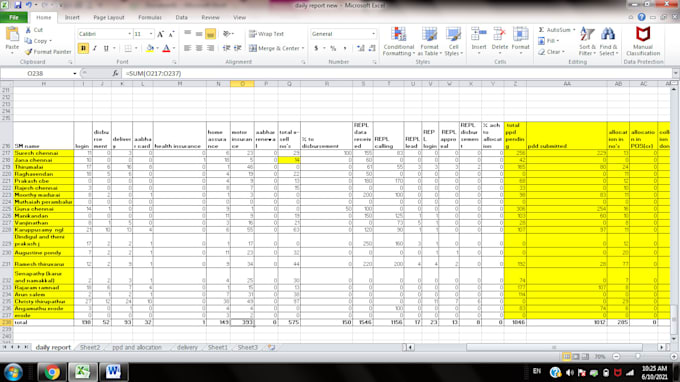Switch to the Page Layout tab

[108, 17]
